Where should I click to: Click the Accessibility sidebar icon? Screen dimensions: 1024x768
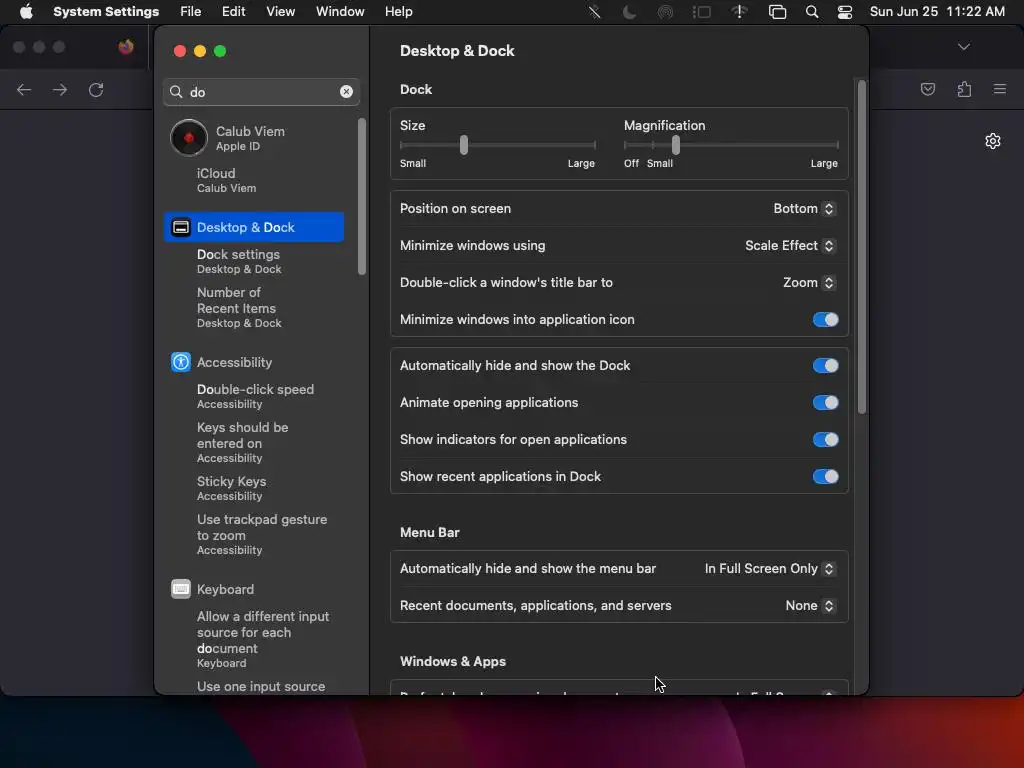(x=181, y=362)
